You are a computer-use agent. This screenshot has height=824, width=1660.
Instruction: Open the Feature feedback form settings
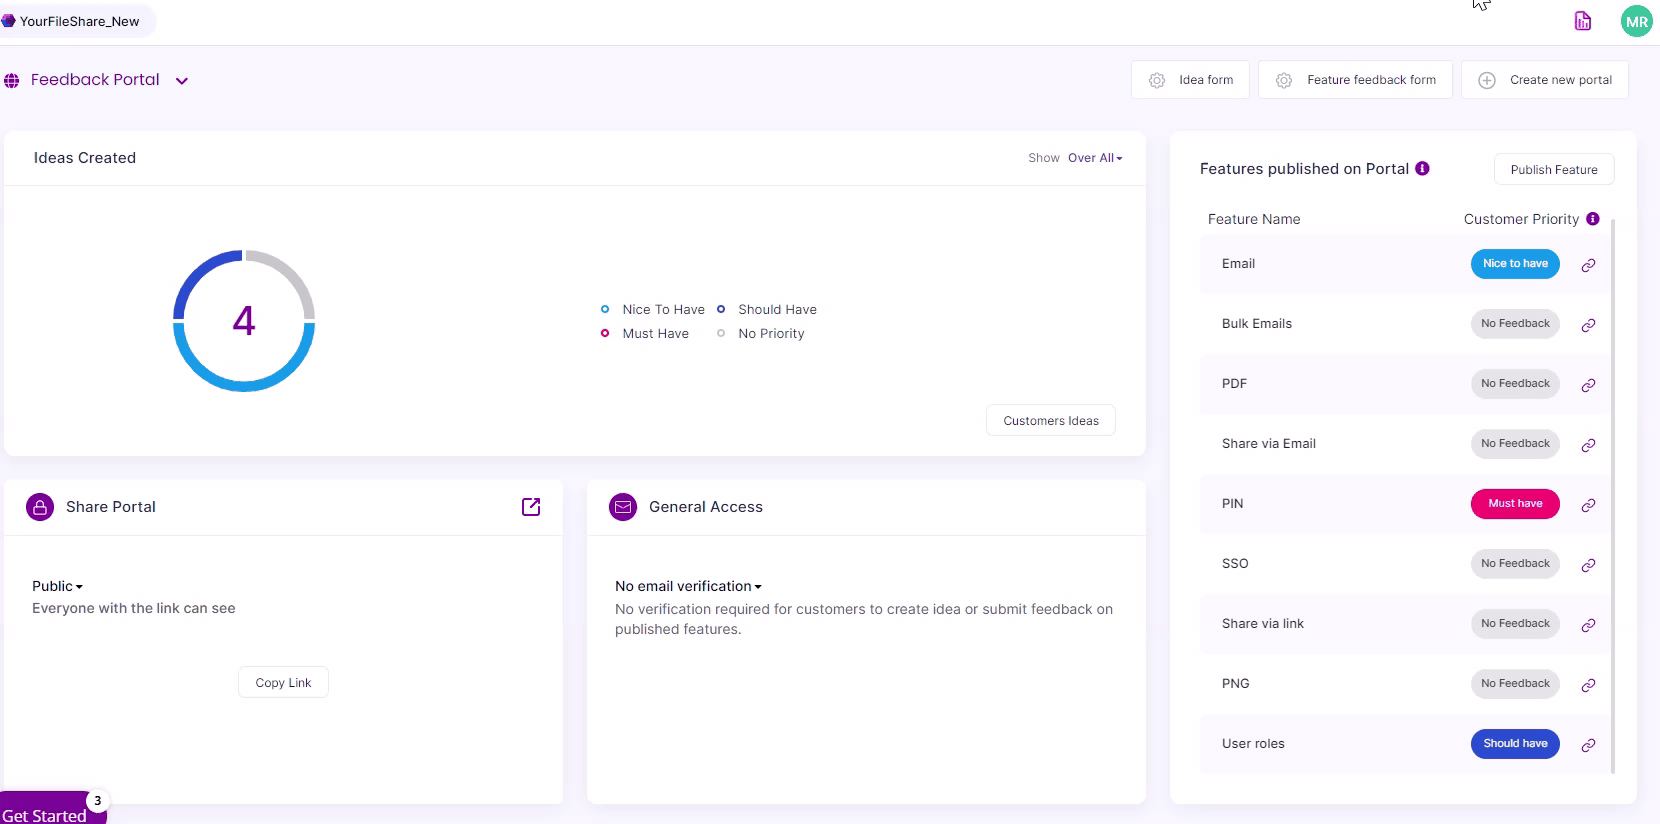tap(1355, 80)
